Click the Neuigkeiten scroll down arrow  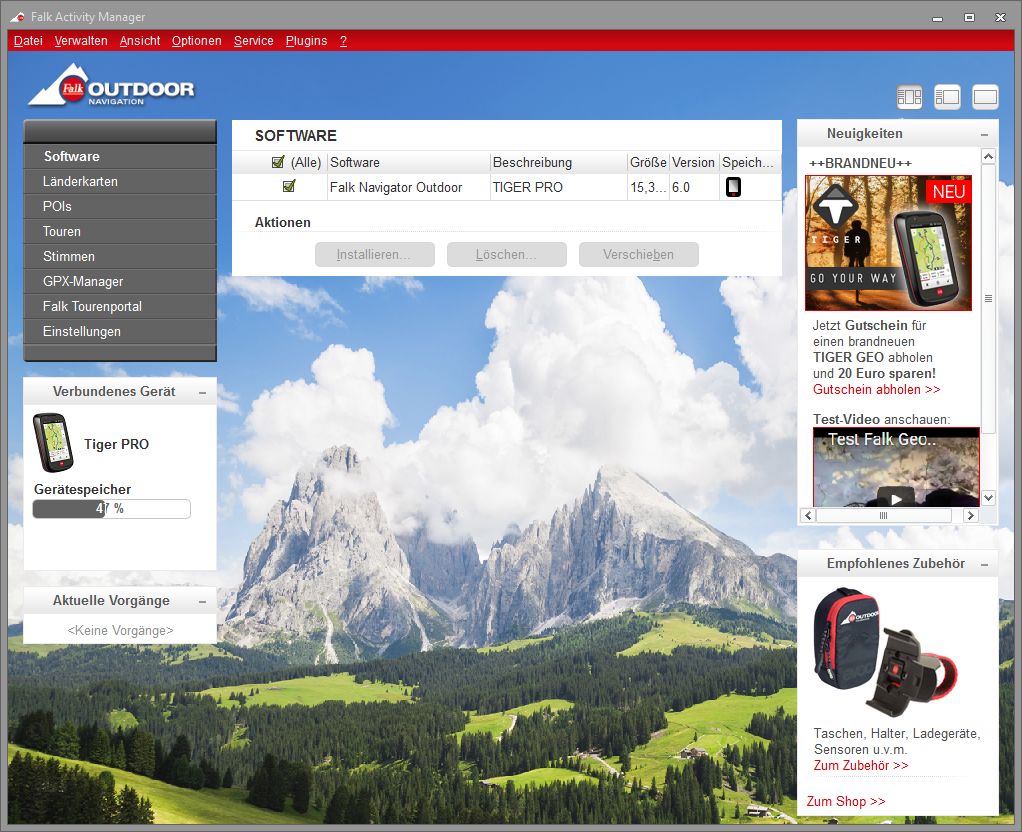pos(988,498)
